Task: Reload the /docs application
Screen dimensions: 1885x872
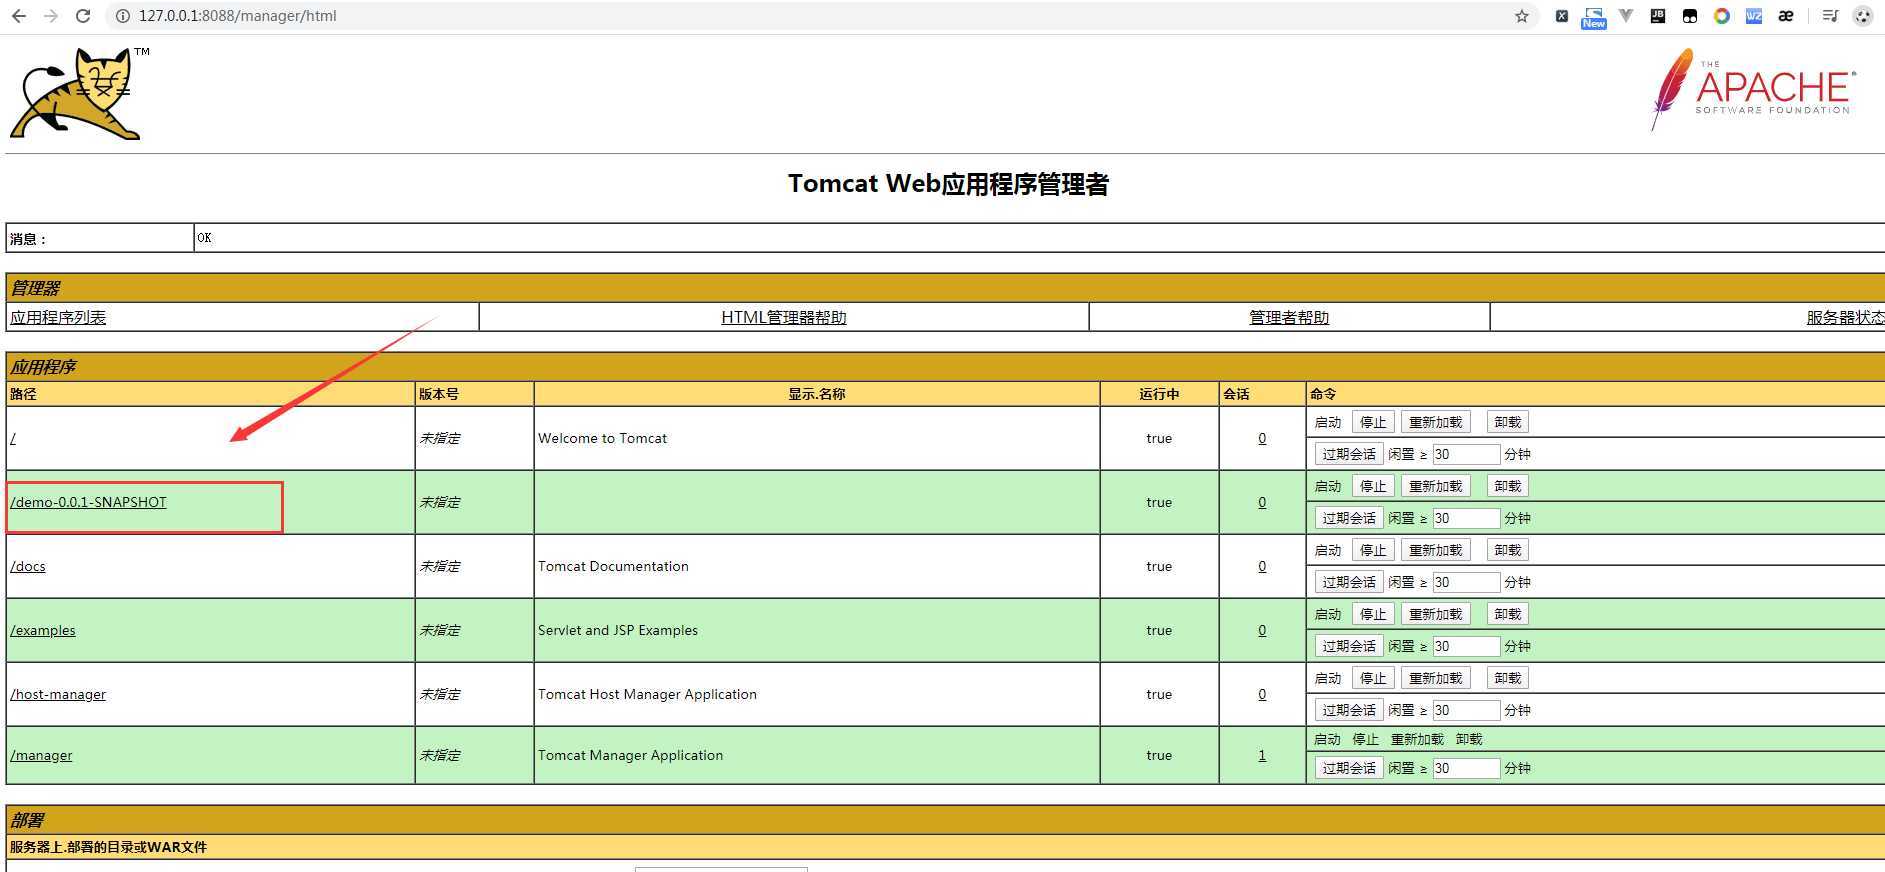Action: point(1435,550)
